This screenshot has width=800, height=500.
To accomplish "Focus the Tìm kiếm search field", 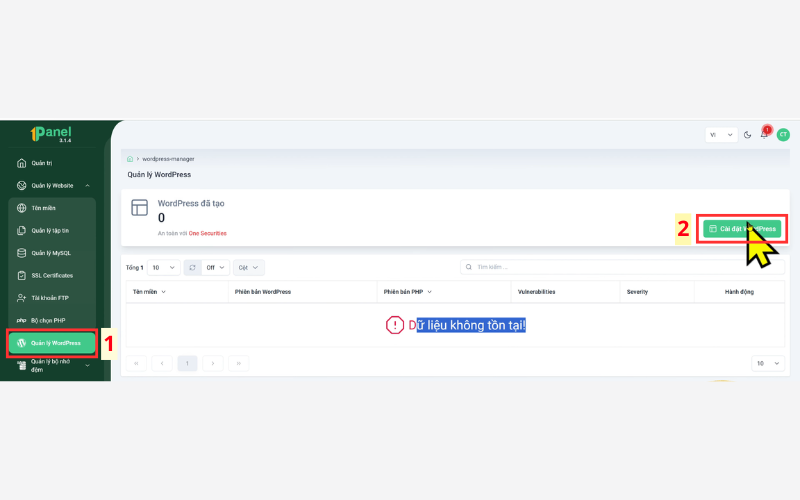I will (622, 267).
